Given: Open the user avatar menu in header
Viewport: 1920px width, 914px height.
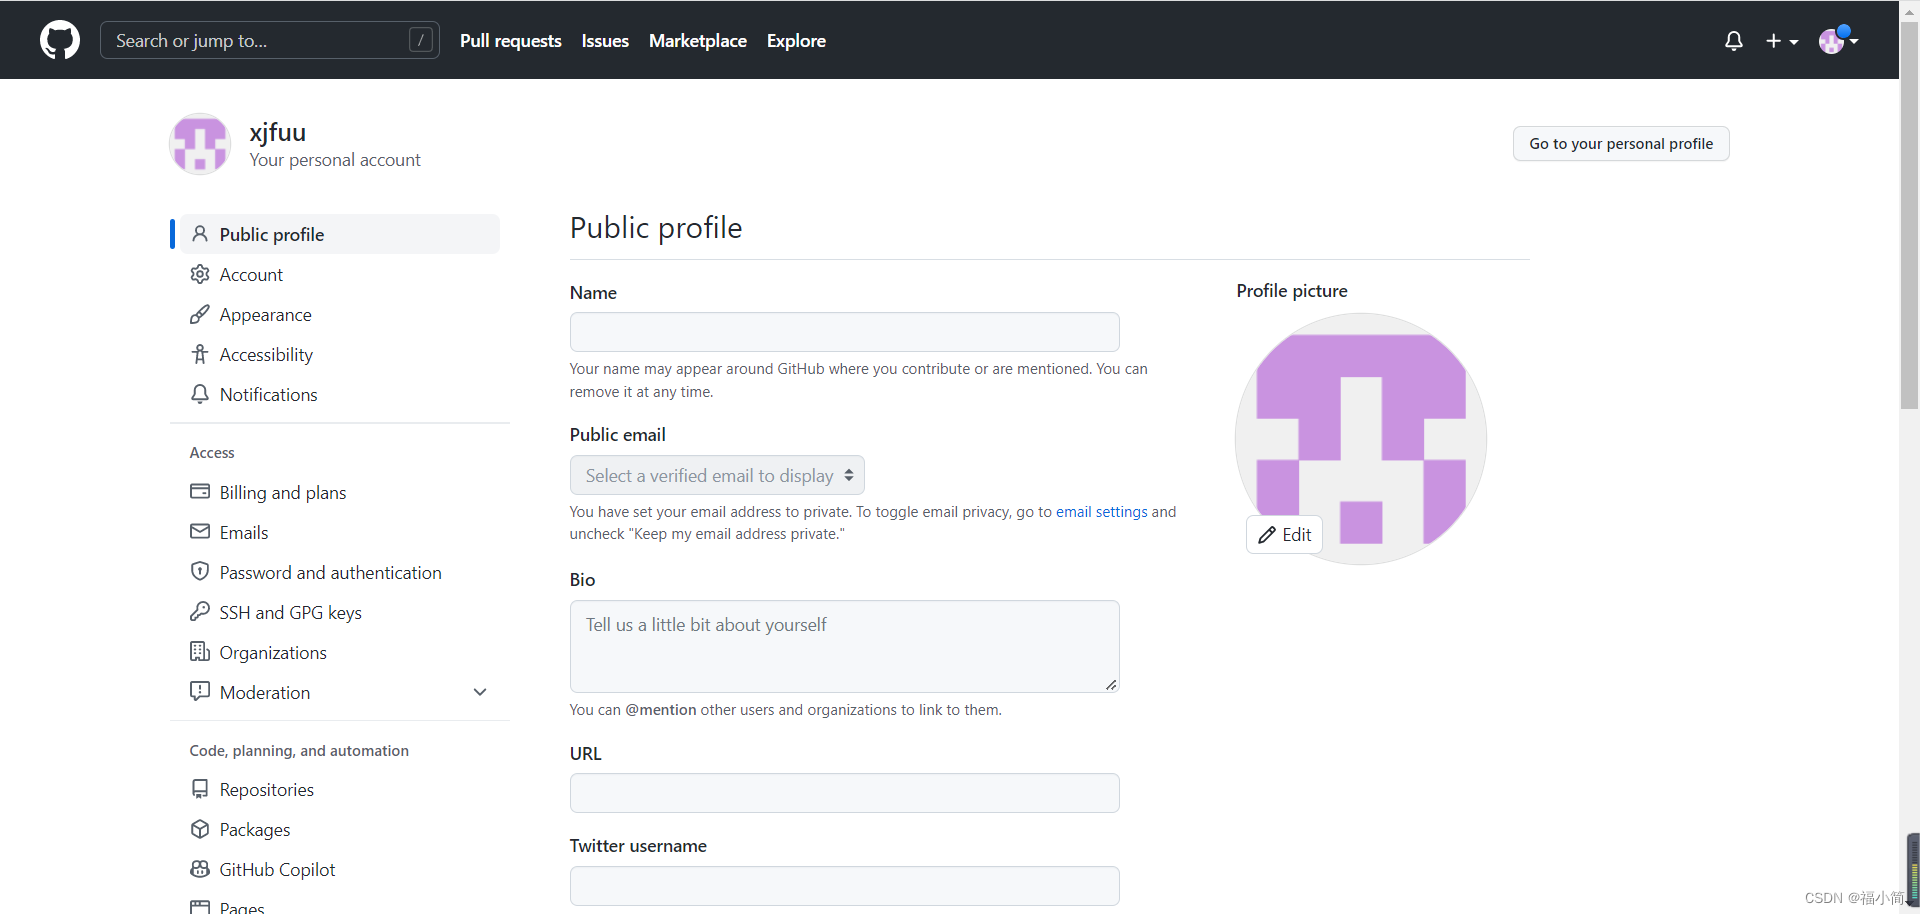Looking at the screenshot, I should (1838, 41).
